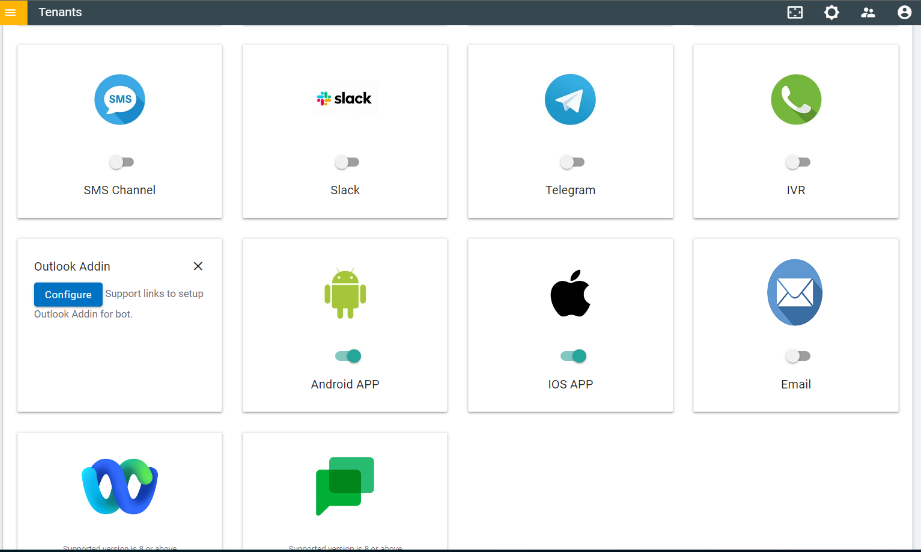Click the Telegram card label
The image size is (921, 552).
coord(570,190)
